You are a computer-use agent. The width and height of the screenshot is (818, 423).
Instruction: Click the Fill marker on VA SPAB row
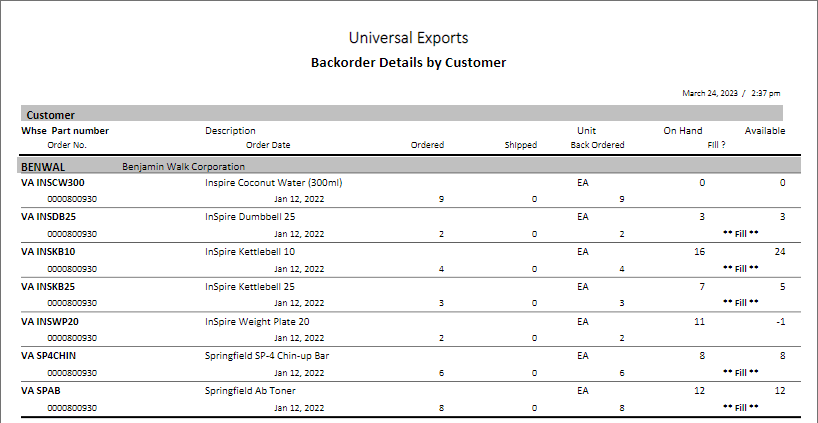point(740,407)
